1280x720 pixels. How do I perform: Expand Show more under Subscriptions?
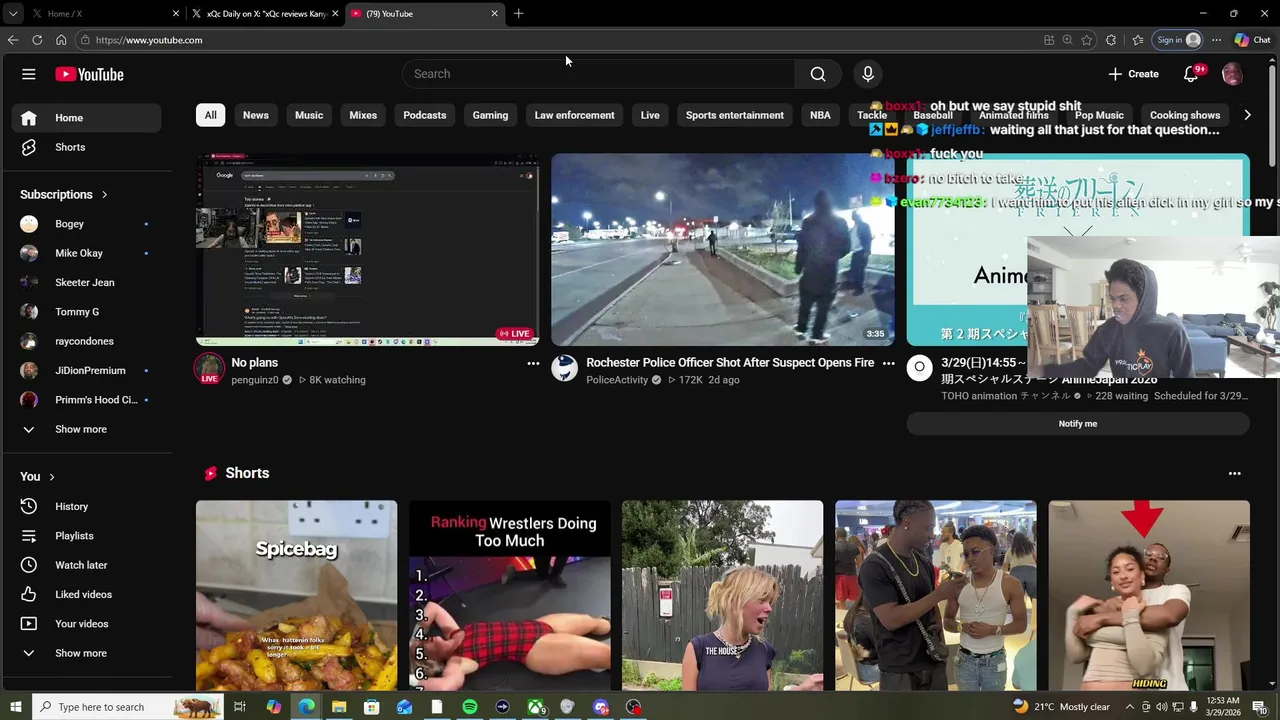tap(86, 429)
